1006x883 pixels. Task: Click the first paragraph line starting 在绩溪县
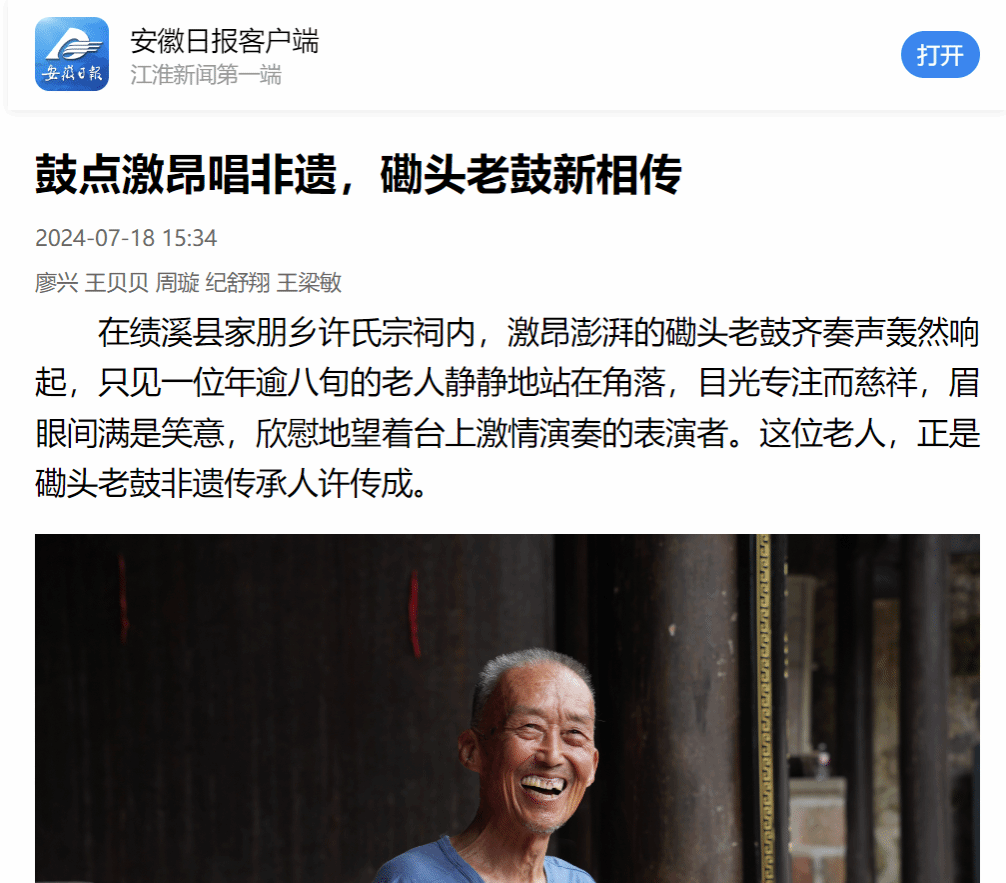[x=538, y=333]
